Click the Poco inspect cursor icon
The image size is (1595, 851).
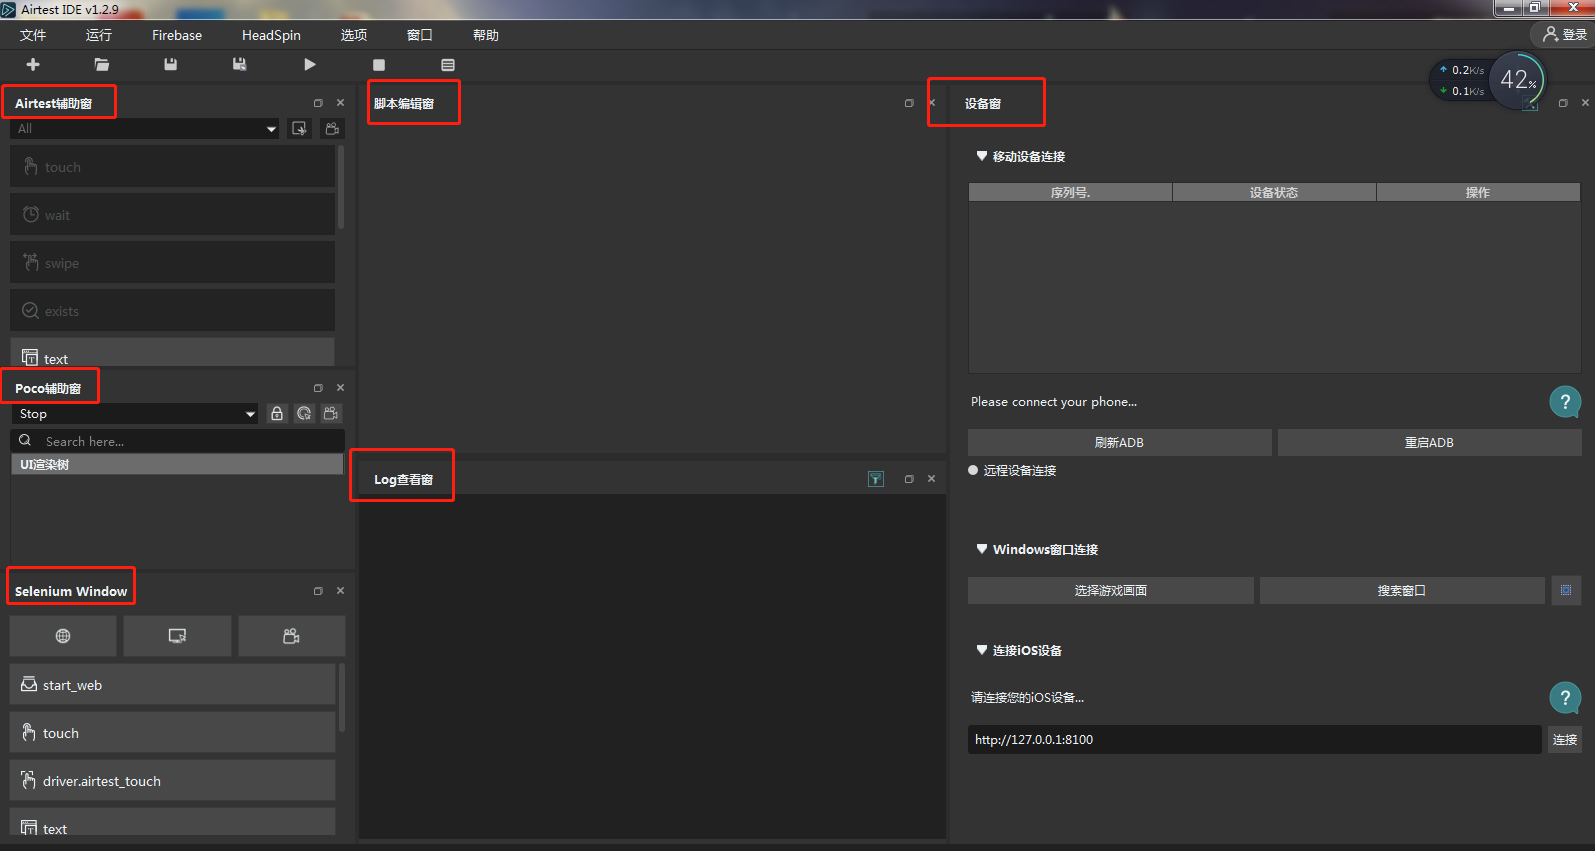coord(304,413)
